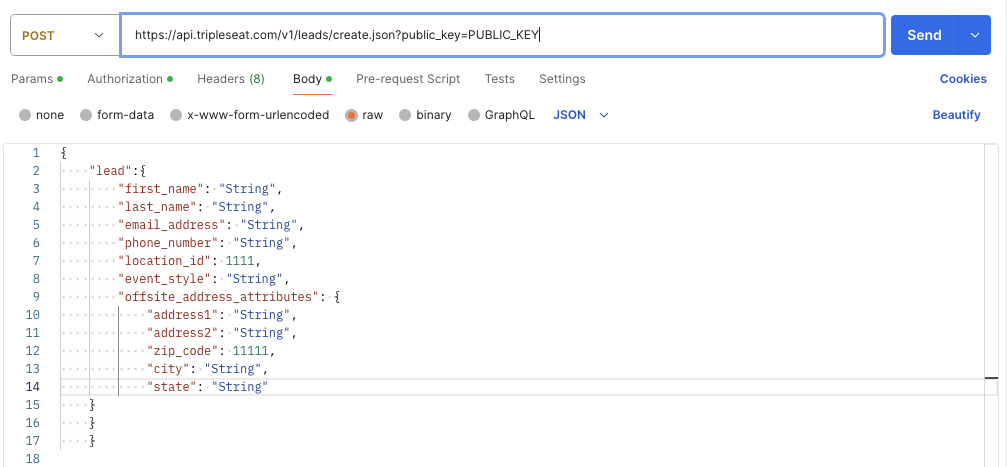Image resolution: width=1007 pixels, height=467 pixels.
Task: Open the Send options arrow
Action: pyautogui.click(x=975, y=35)
